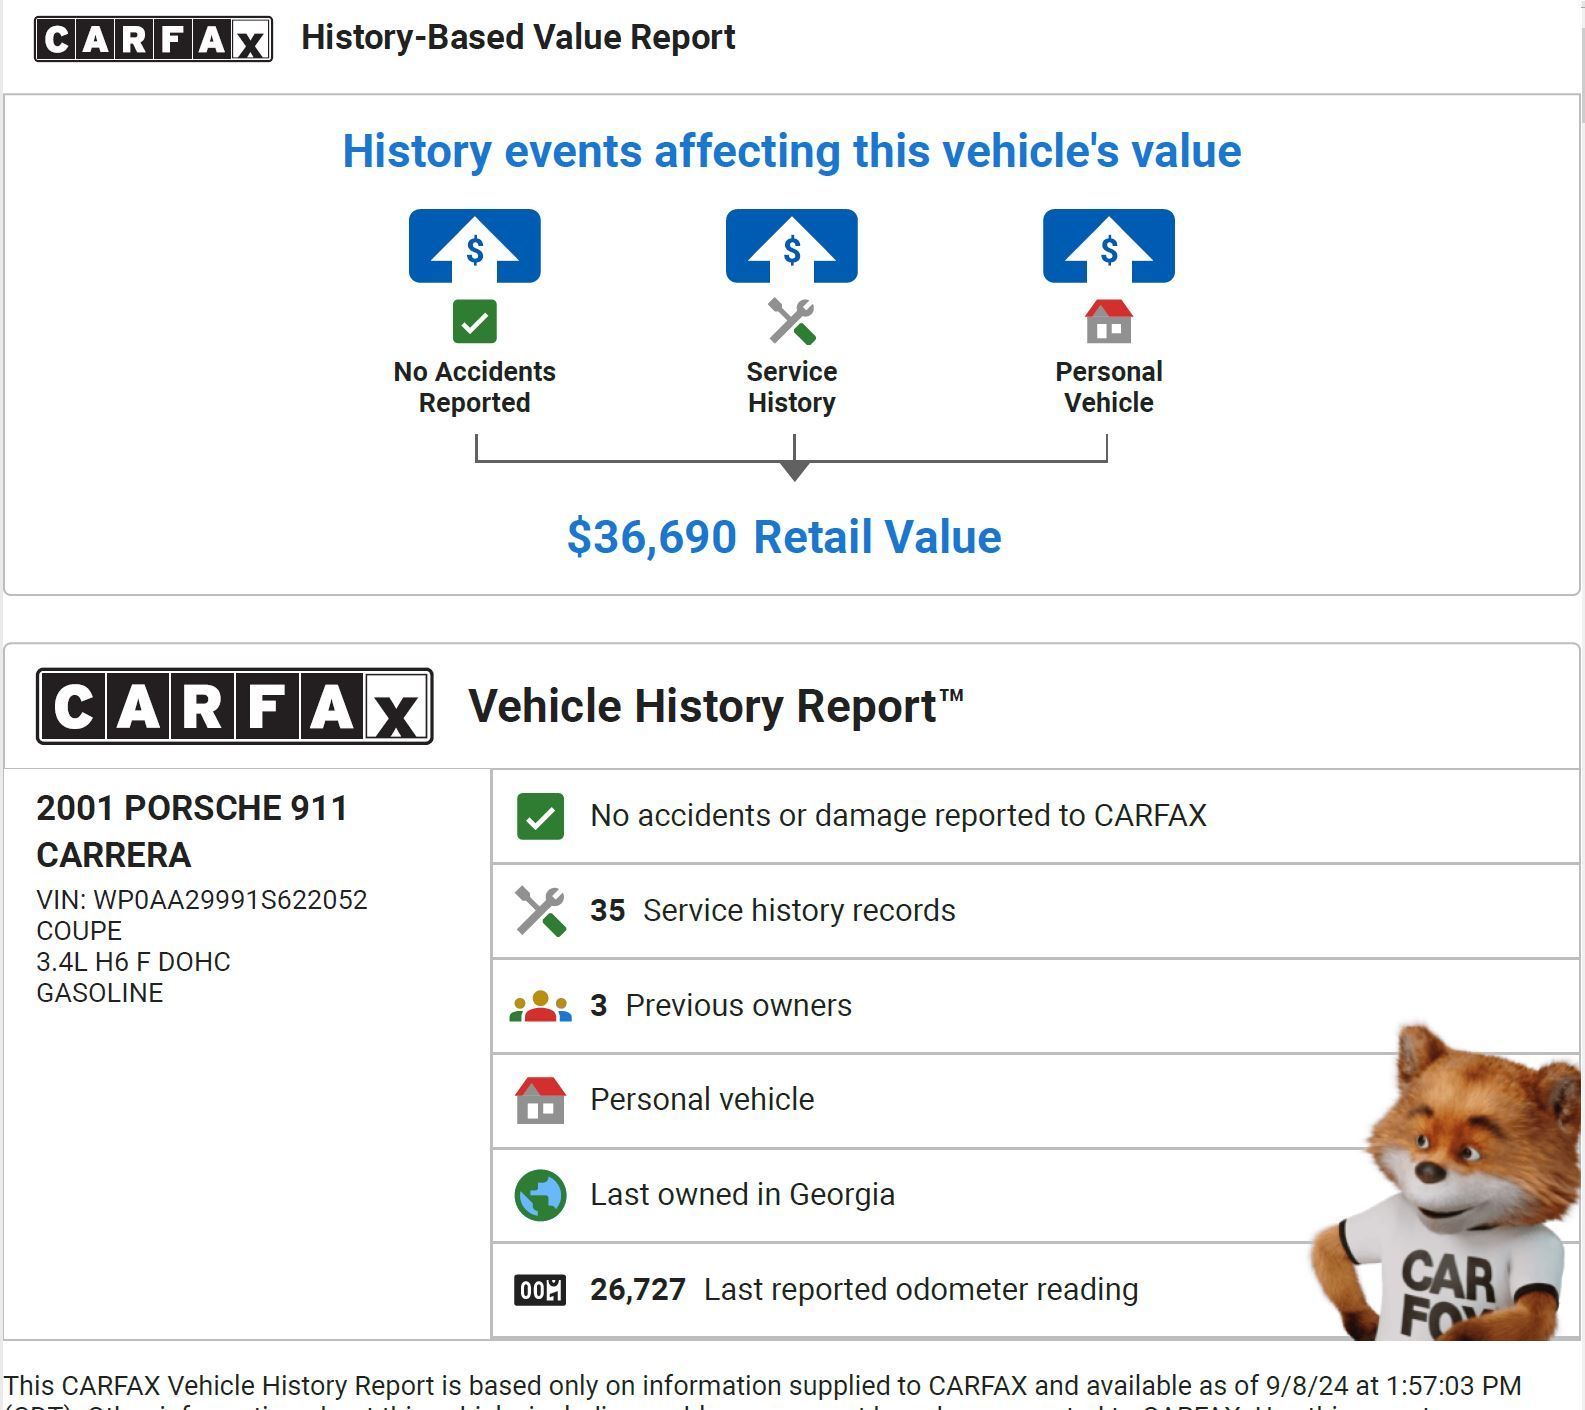Click green check beside No accidents or damage
The width and height of the screenshot is (1585, 1410).
[x=540, y=816]
